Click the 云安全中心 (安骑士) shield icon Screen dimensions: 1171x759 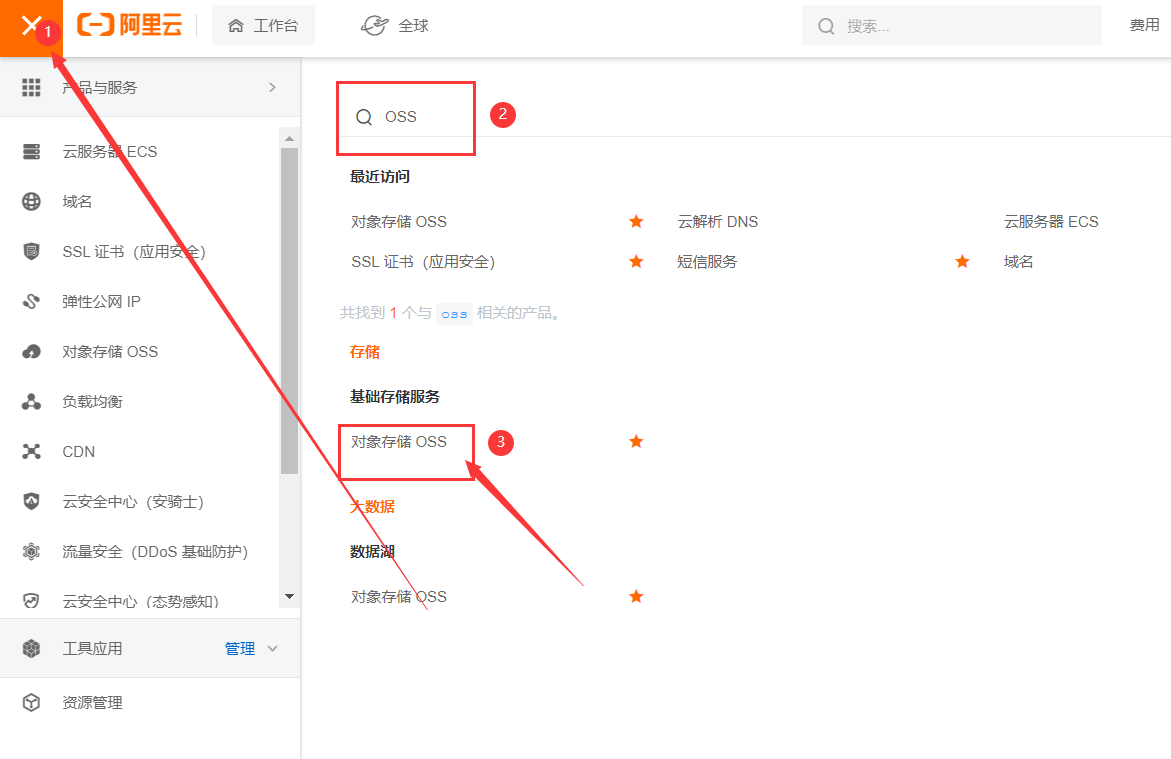[x=31, y=502]
